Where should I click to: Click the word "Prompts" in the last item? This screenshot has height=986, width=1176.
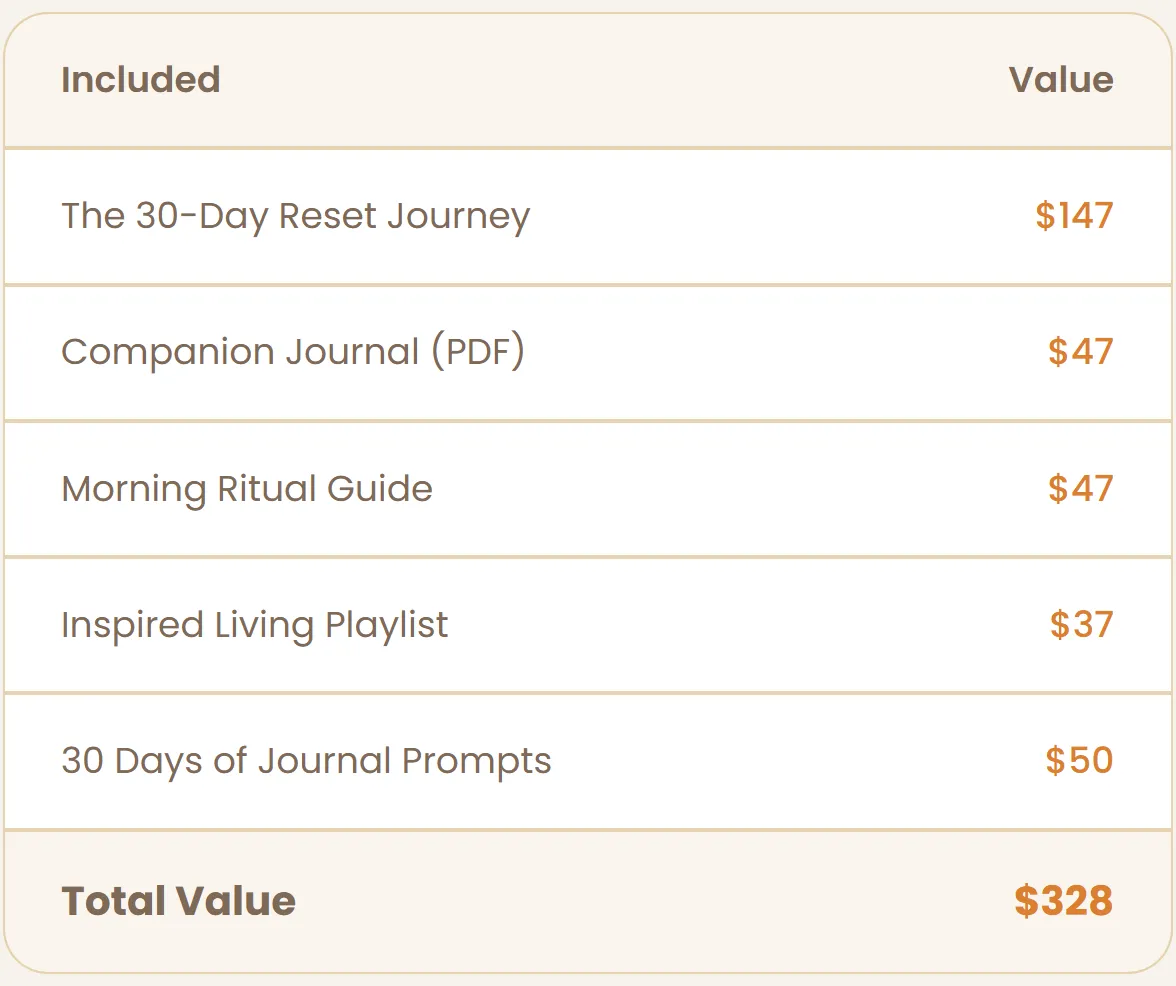[x=476, y=761]
